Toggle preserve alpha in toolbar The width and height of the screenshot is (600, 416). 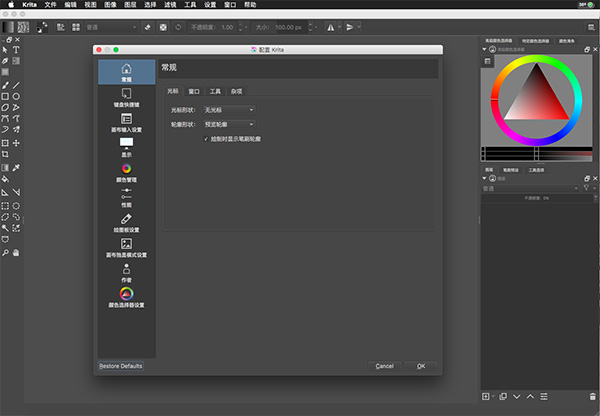click(x=163, y=27)
